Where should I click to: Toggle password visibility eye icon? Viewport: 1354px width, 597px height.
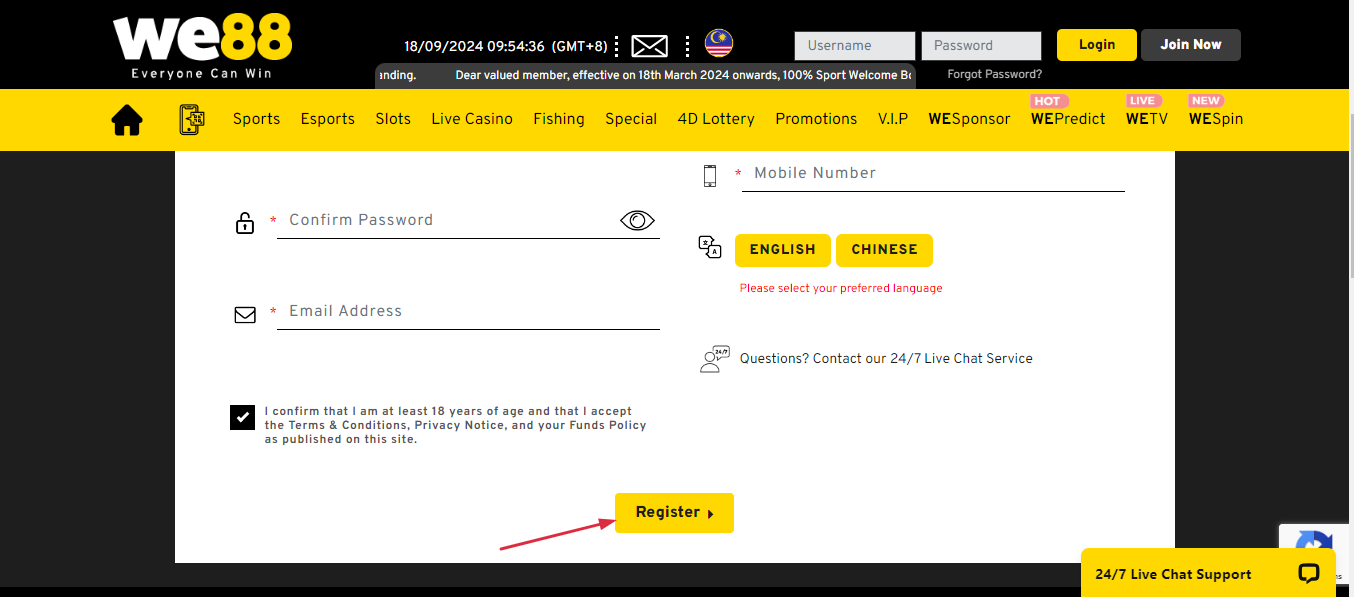(x=637, y=221)
